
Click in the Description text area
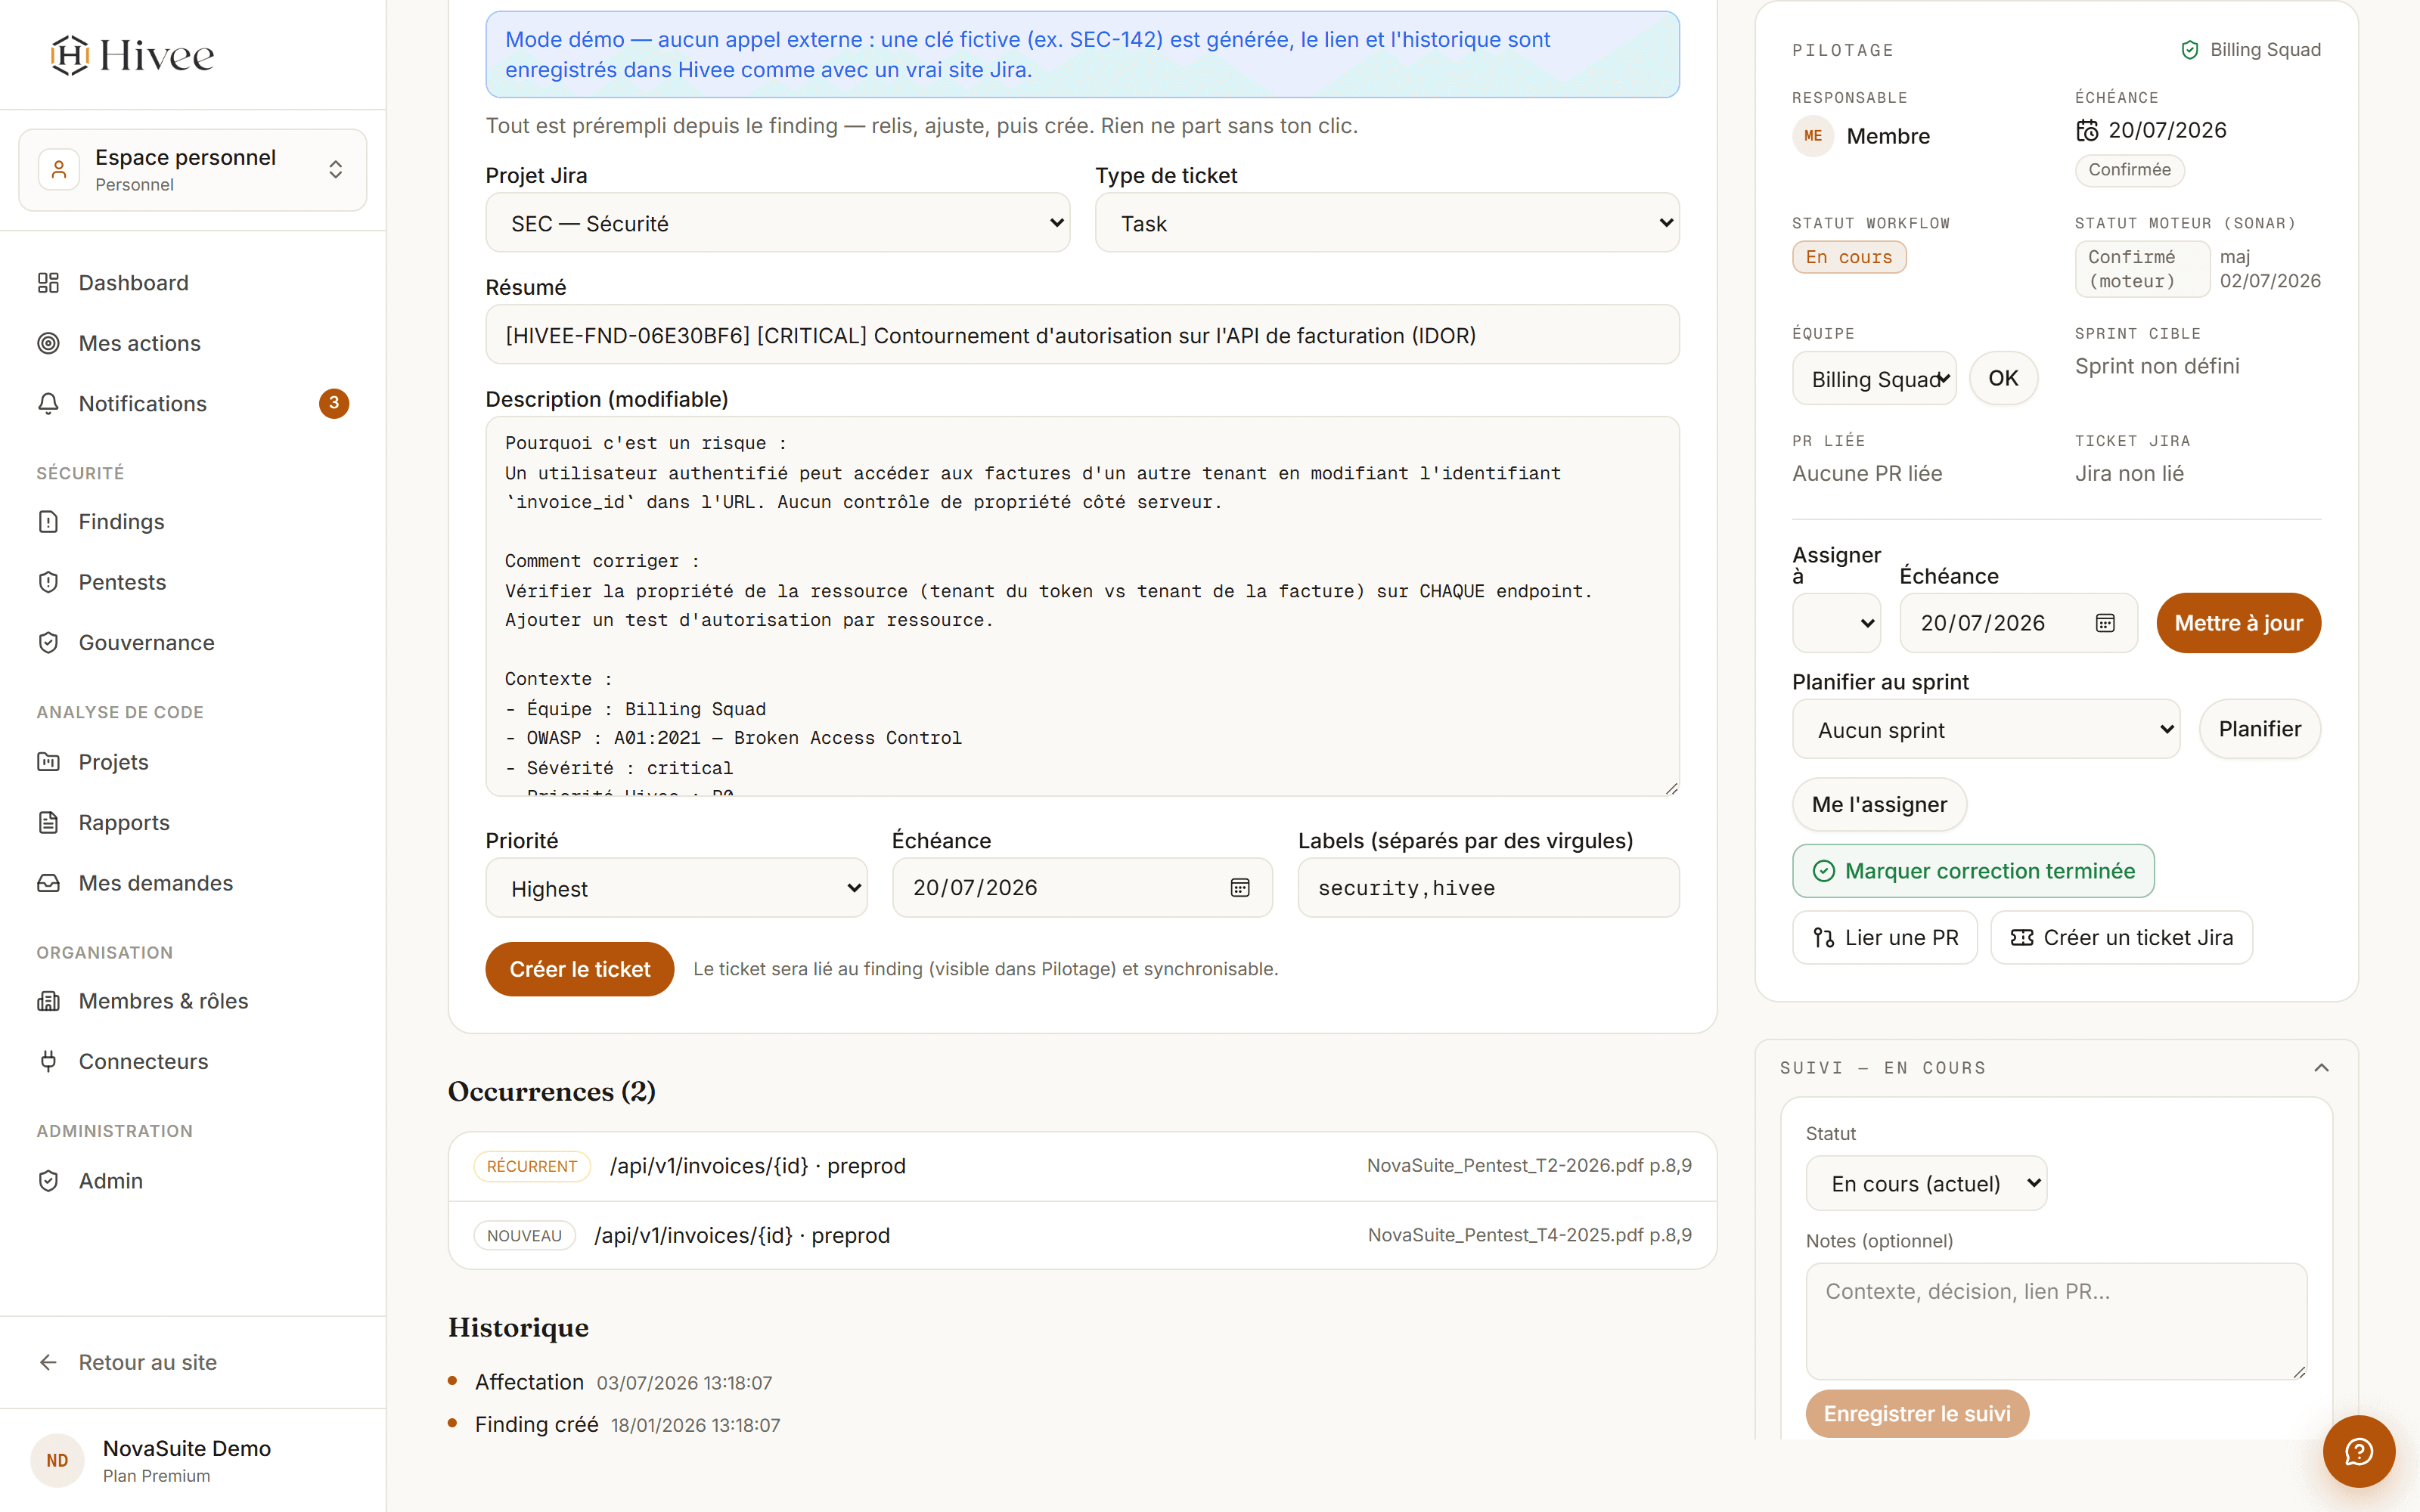[1082, 606]
